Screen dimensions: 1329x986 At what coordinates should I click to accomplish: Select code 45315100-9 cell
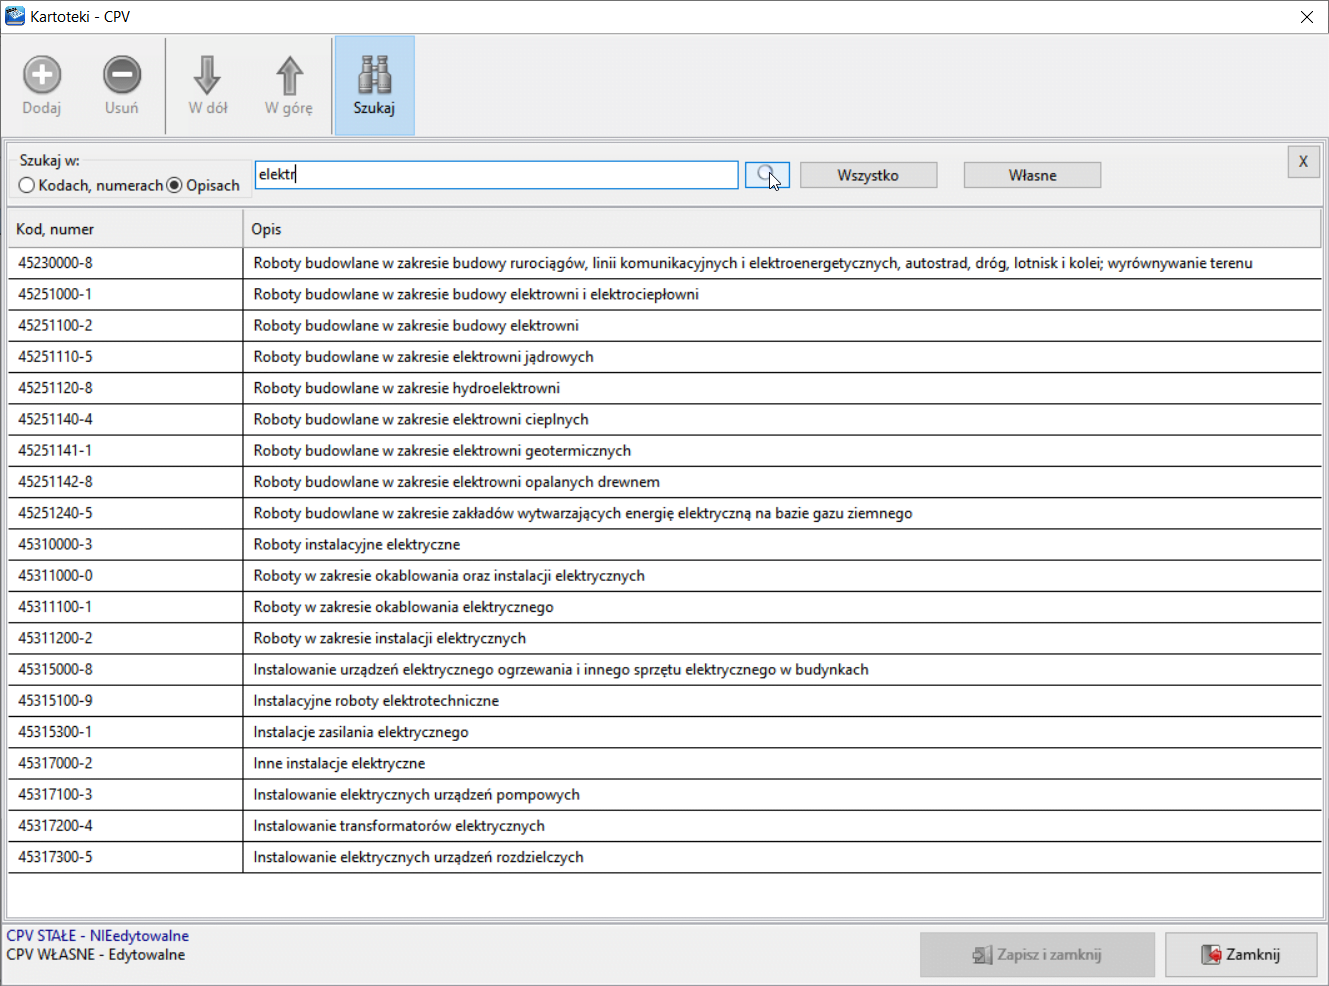(125, 701)
